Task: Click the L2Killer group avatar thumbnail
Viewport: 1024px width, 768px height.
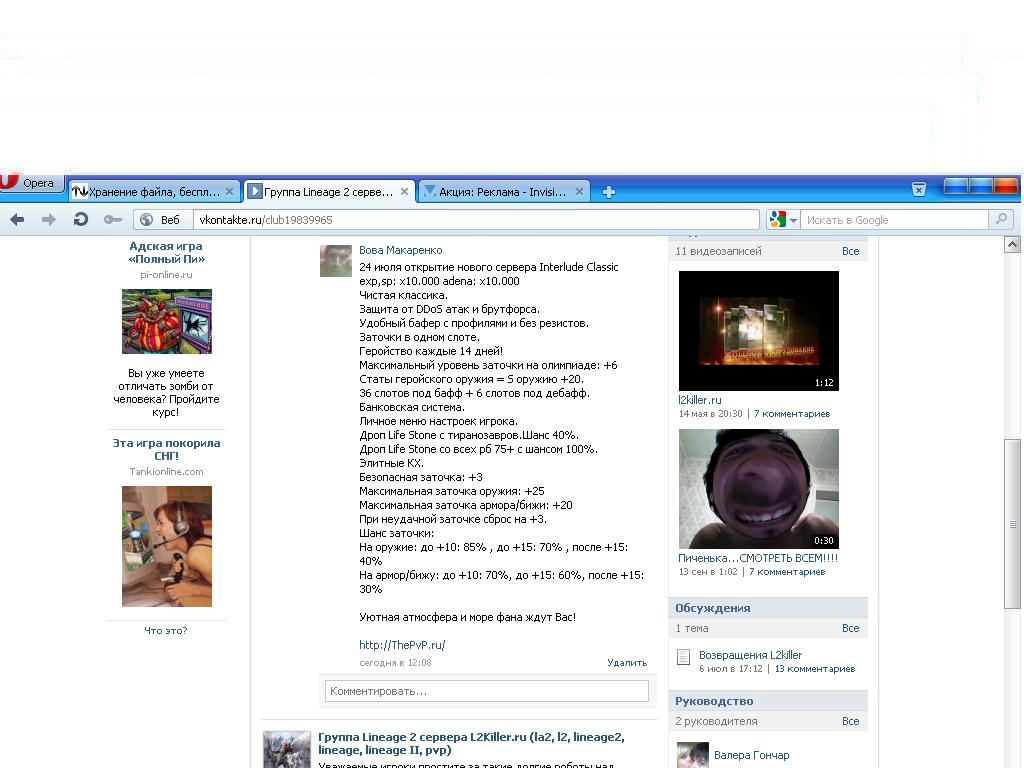Action: click(x=287, y=749)
